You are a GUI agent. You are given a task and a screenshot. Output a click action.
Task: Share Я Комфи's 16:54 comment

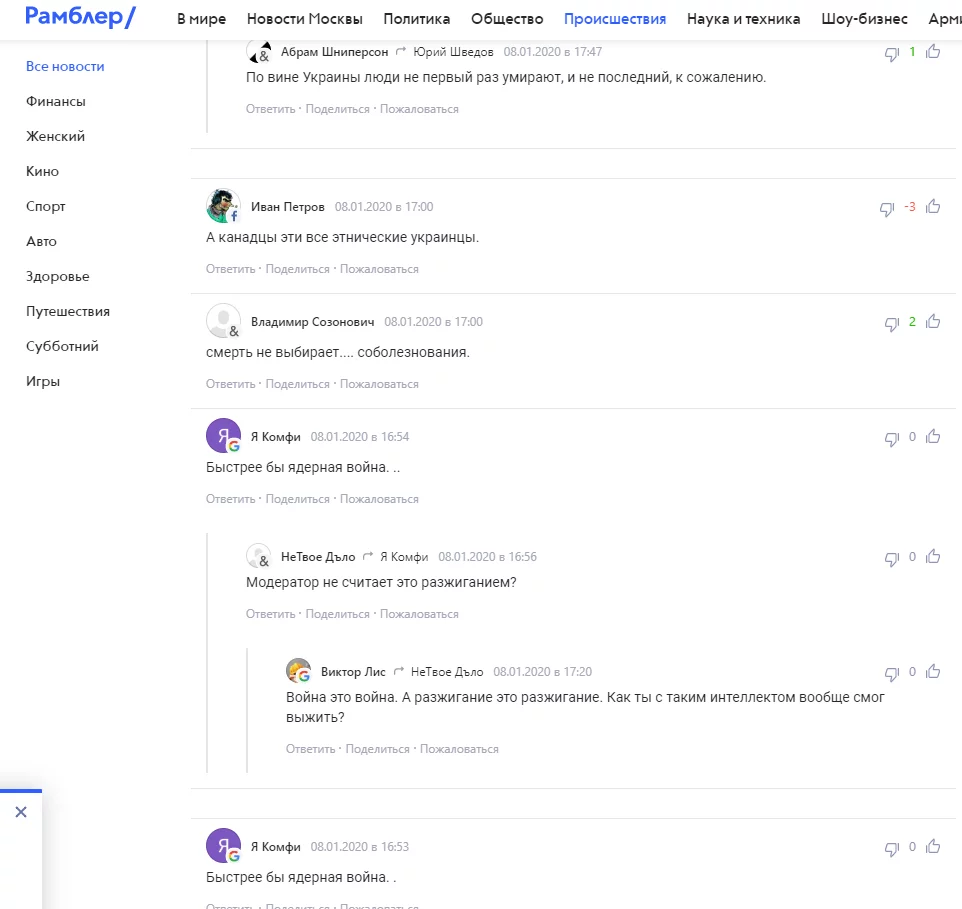point(298,499)
